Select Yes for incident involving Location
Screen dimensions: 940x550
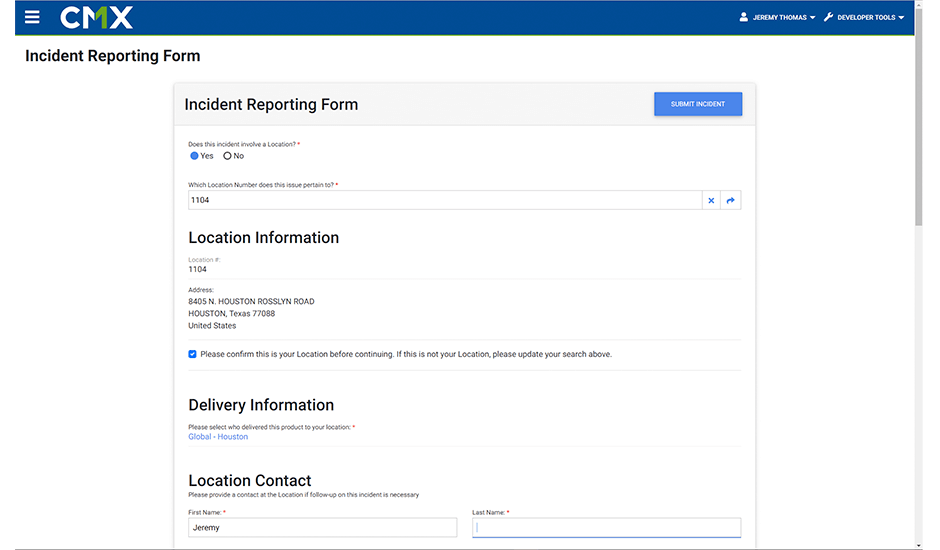tap(194, 156)
